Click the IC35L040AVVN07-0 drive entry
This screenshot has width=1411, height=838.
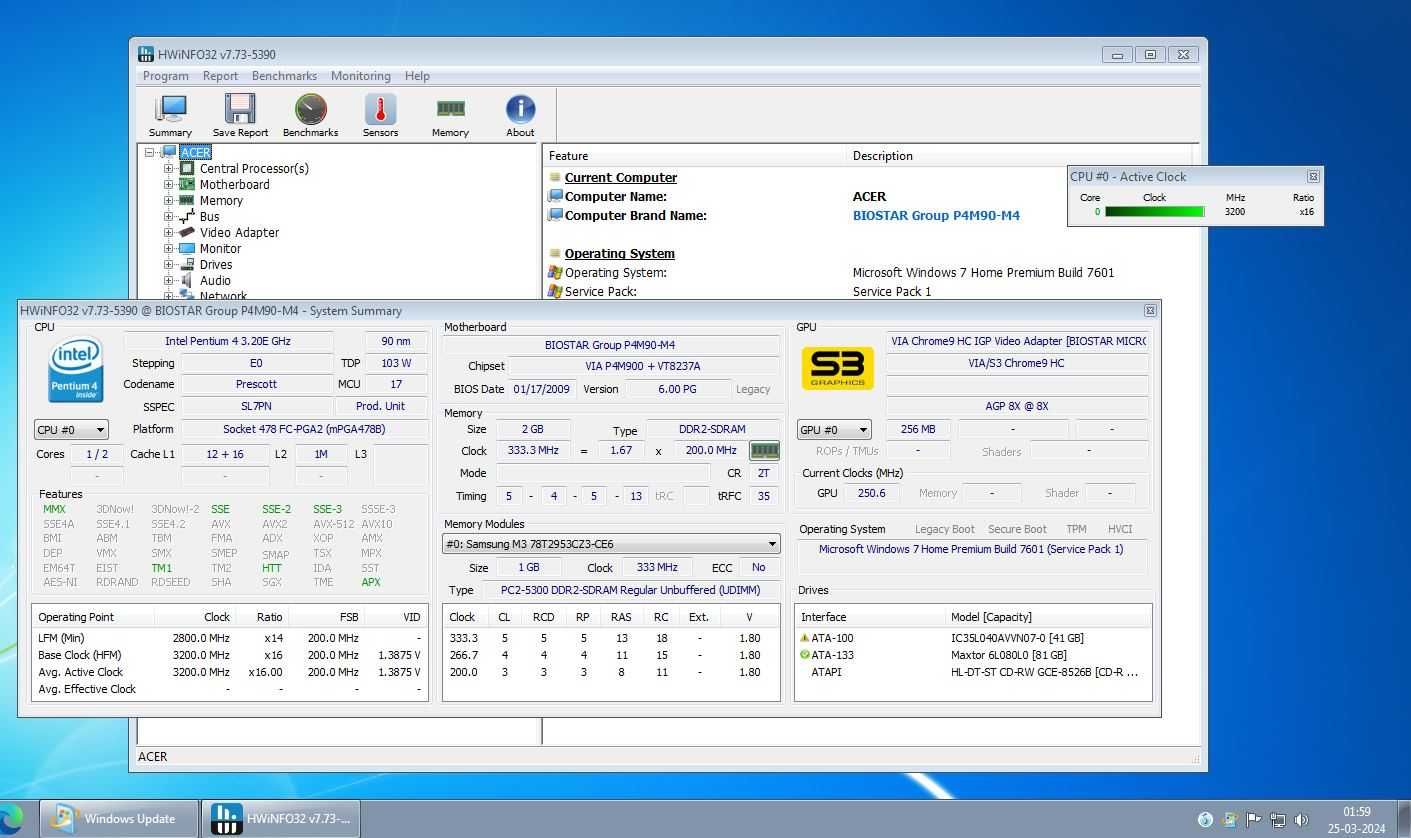pos(1017,638)
